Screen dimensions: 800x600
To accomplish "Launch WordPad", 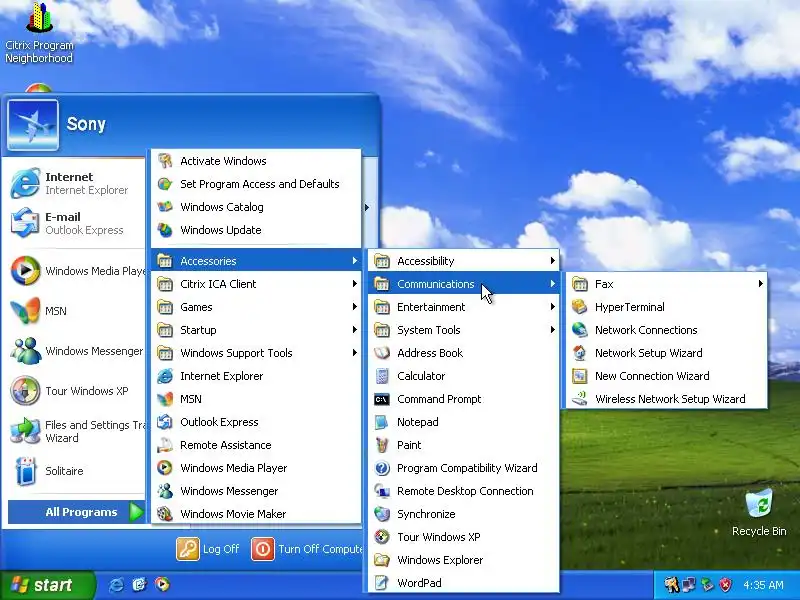I will pyautogui.click(x=464, y=583).
